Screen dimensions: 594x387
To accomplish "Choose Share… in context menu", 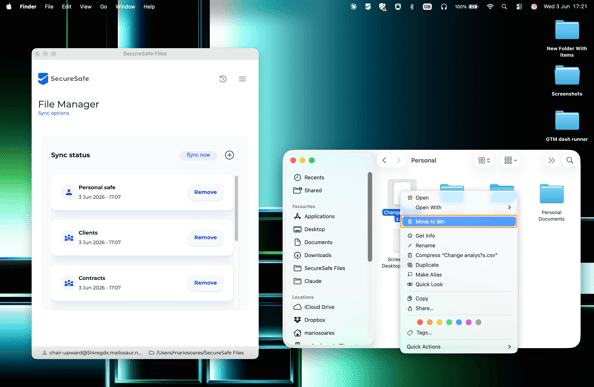I will pos(459,308).
